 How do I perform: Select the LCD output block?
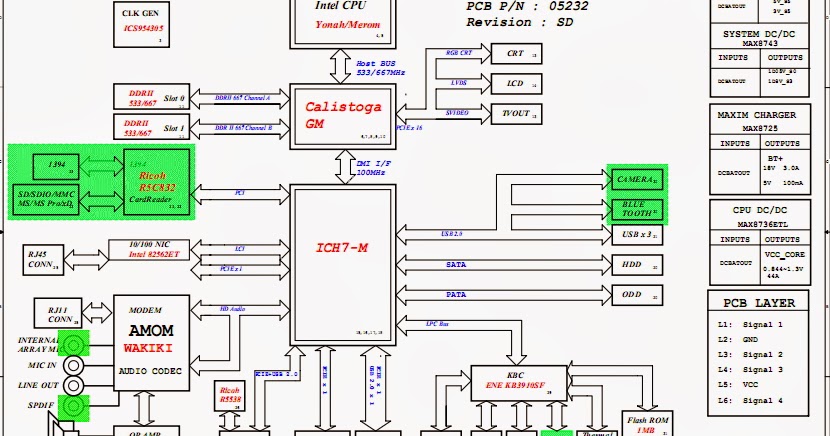pos(516,84)
